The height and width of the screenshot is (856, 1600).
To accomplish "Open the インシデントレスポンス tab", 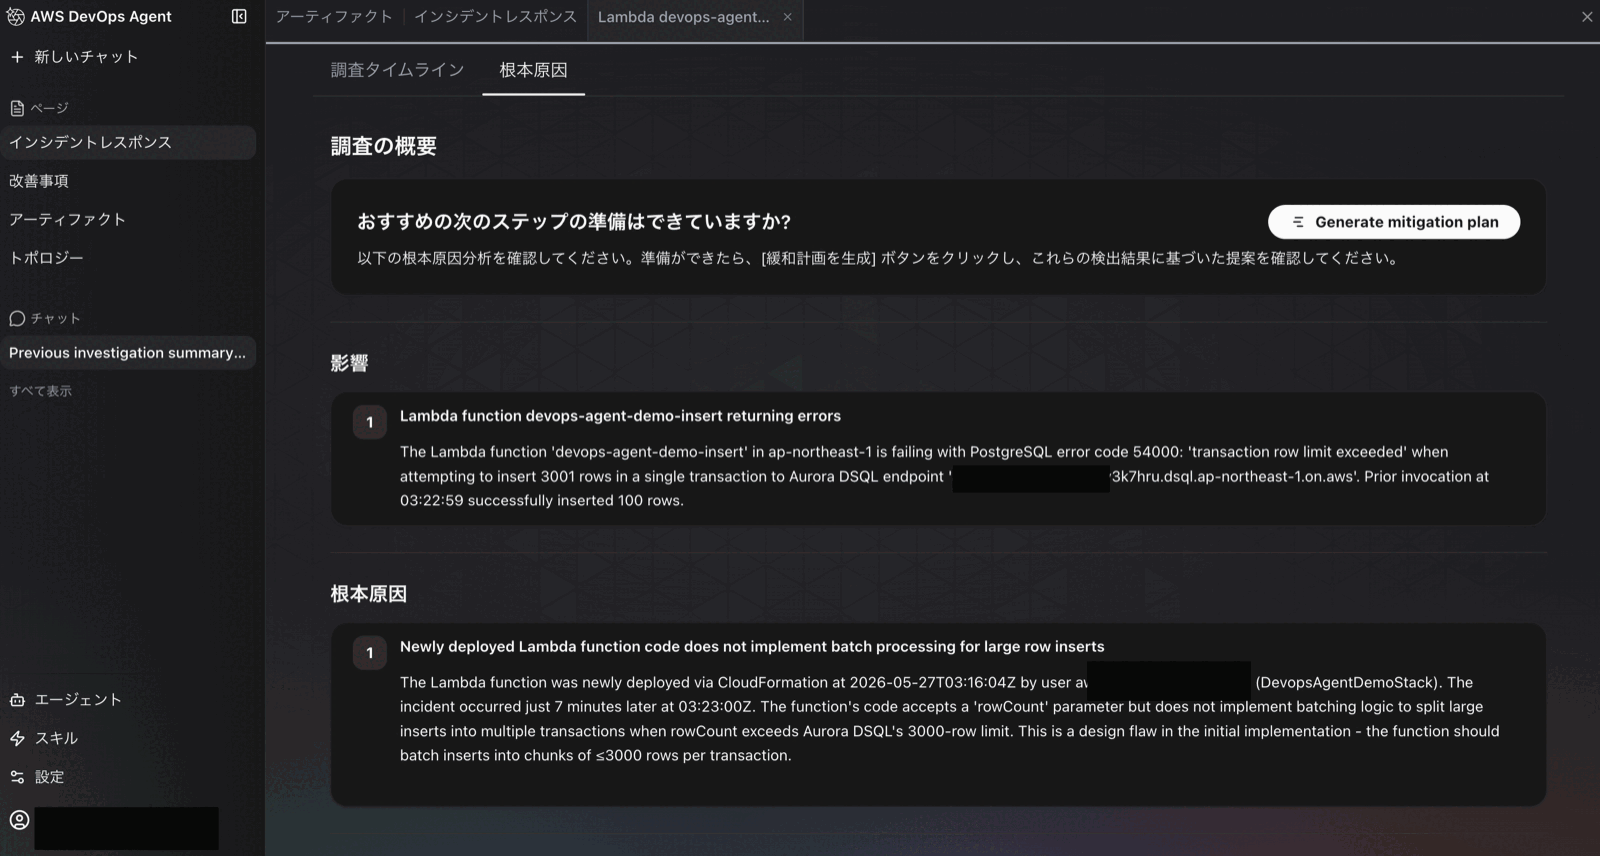I will pos(496,17).
